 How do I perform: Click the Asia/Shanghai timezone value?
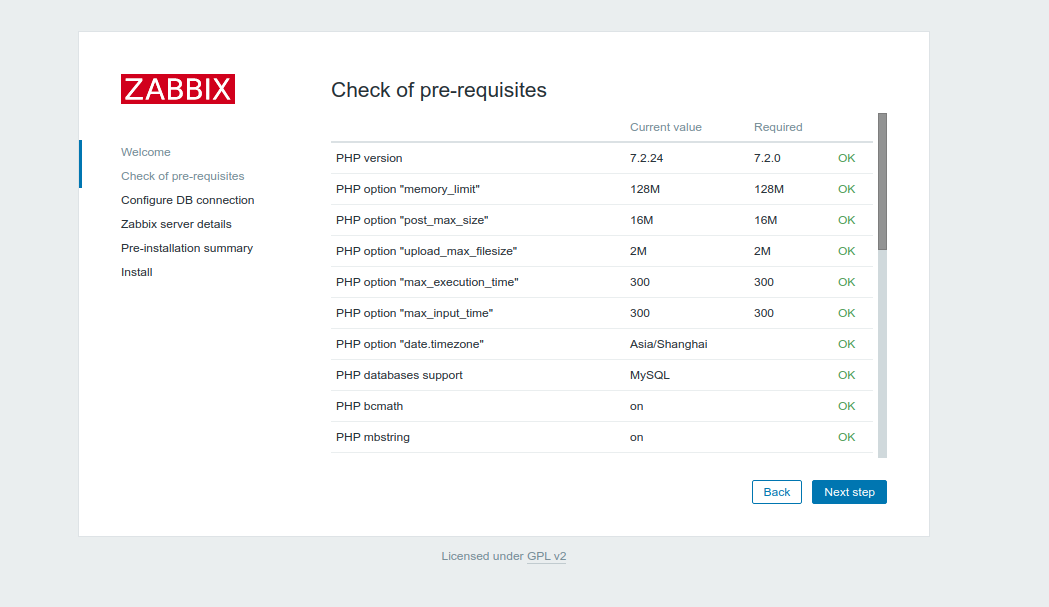point(668,344)
